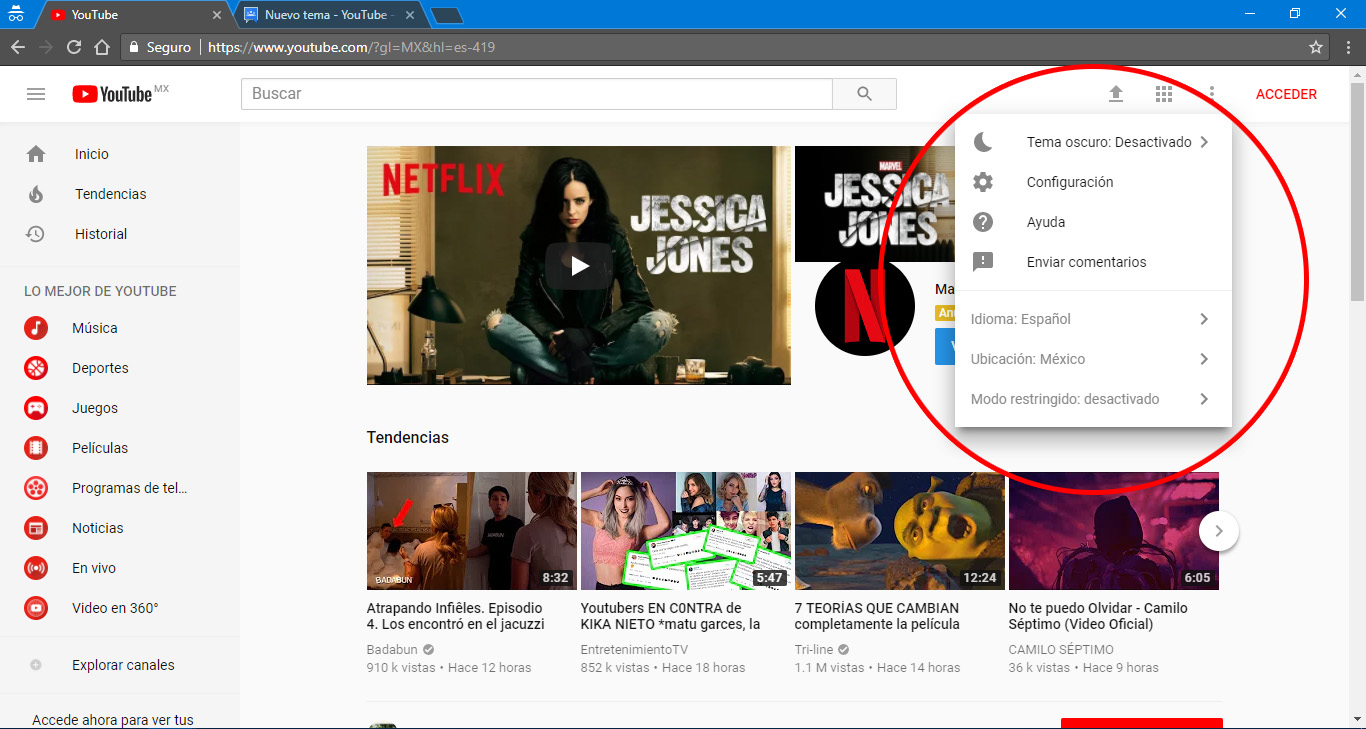The height and width of the screenshot is (729, 1366).
Task: Click the Explorar canales plus icon
Action: (36, 665)
